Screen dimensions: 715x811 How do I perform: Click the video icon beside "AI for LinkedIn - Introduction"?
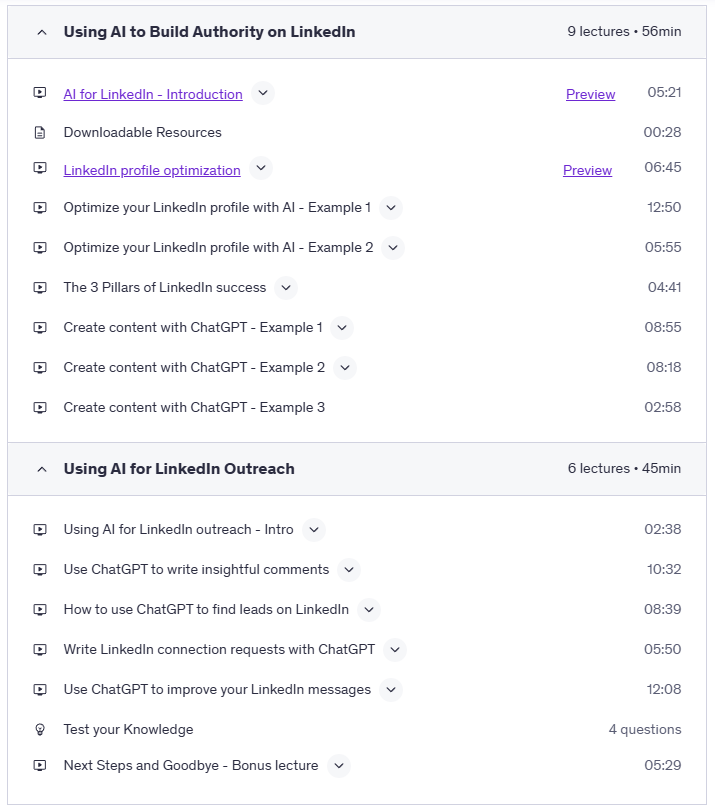pyautogui.click(x=39, y=94)
